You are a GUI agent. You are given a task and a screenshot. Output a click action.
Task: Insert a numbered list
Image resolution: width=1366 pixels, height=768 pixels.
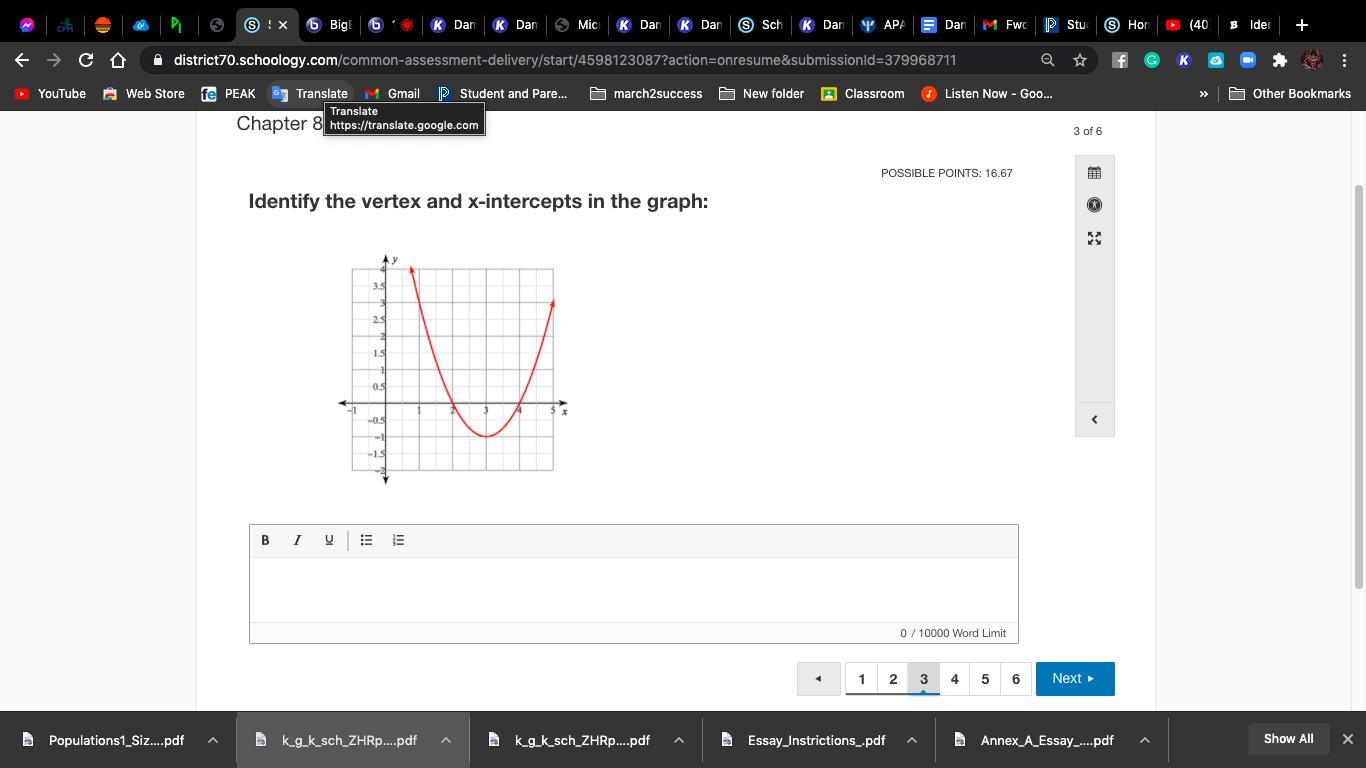tap(398, 540)
